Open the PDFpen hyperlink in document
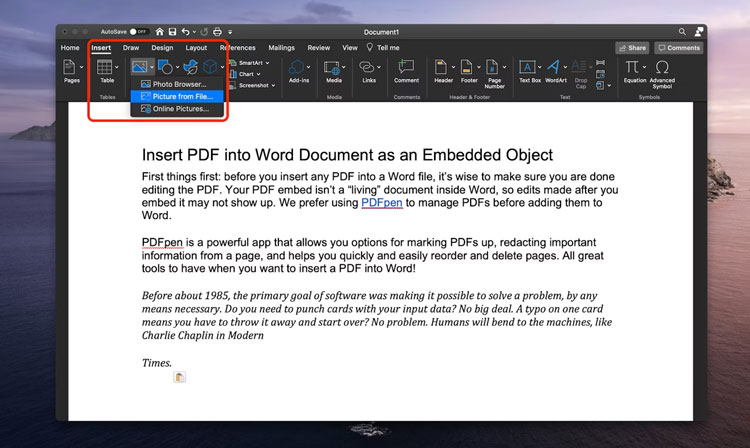The width and height of the screenshot is (750, 448). pos(381,202)
